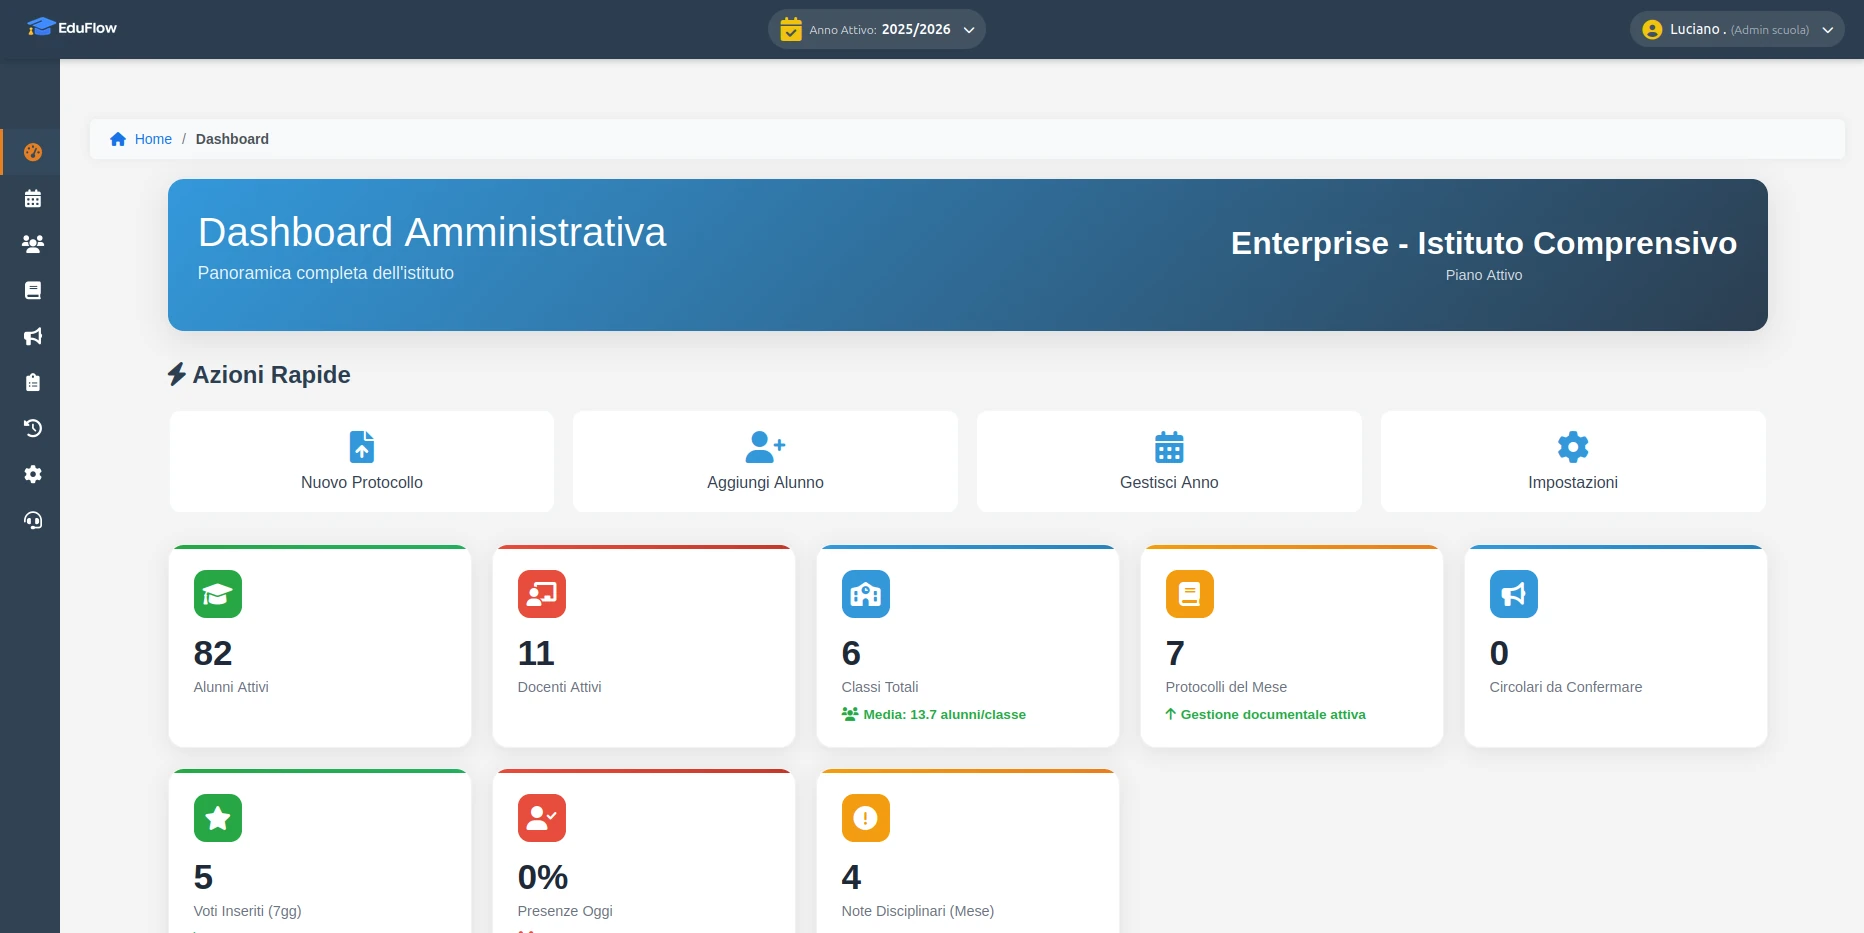Click the 82 Alunni Attivi value

(x=213, y=653)
